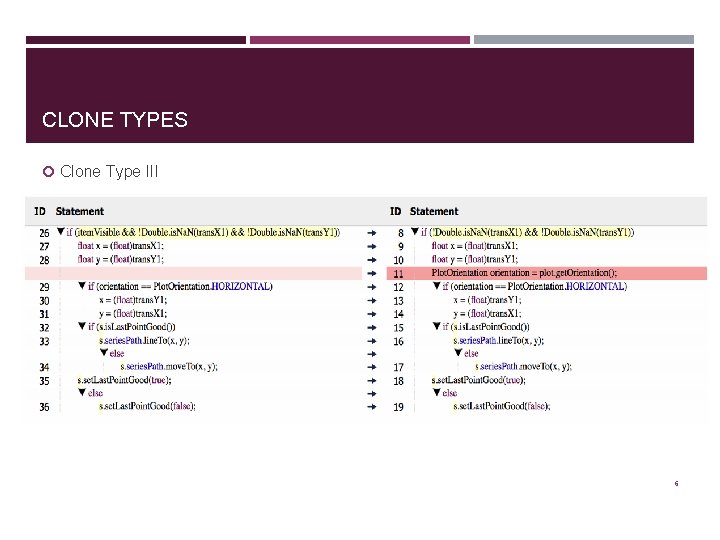Image resolution: width=720 pixels, height=540 pixels.
Task: Collapse the row 26 itemVisible if-block triangle
Action: point(60,232)
